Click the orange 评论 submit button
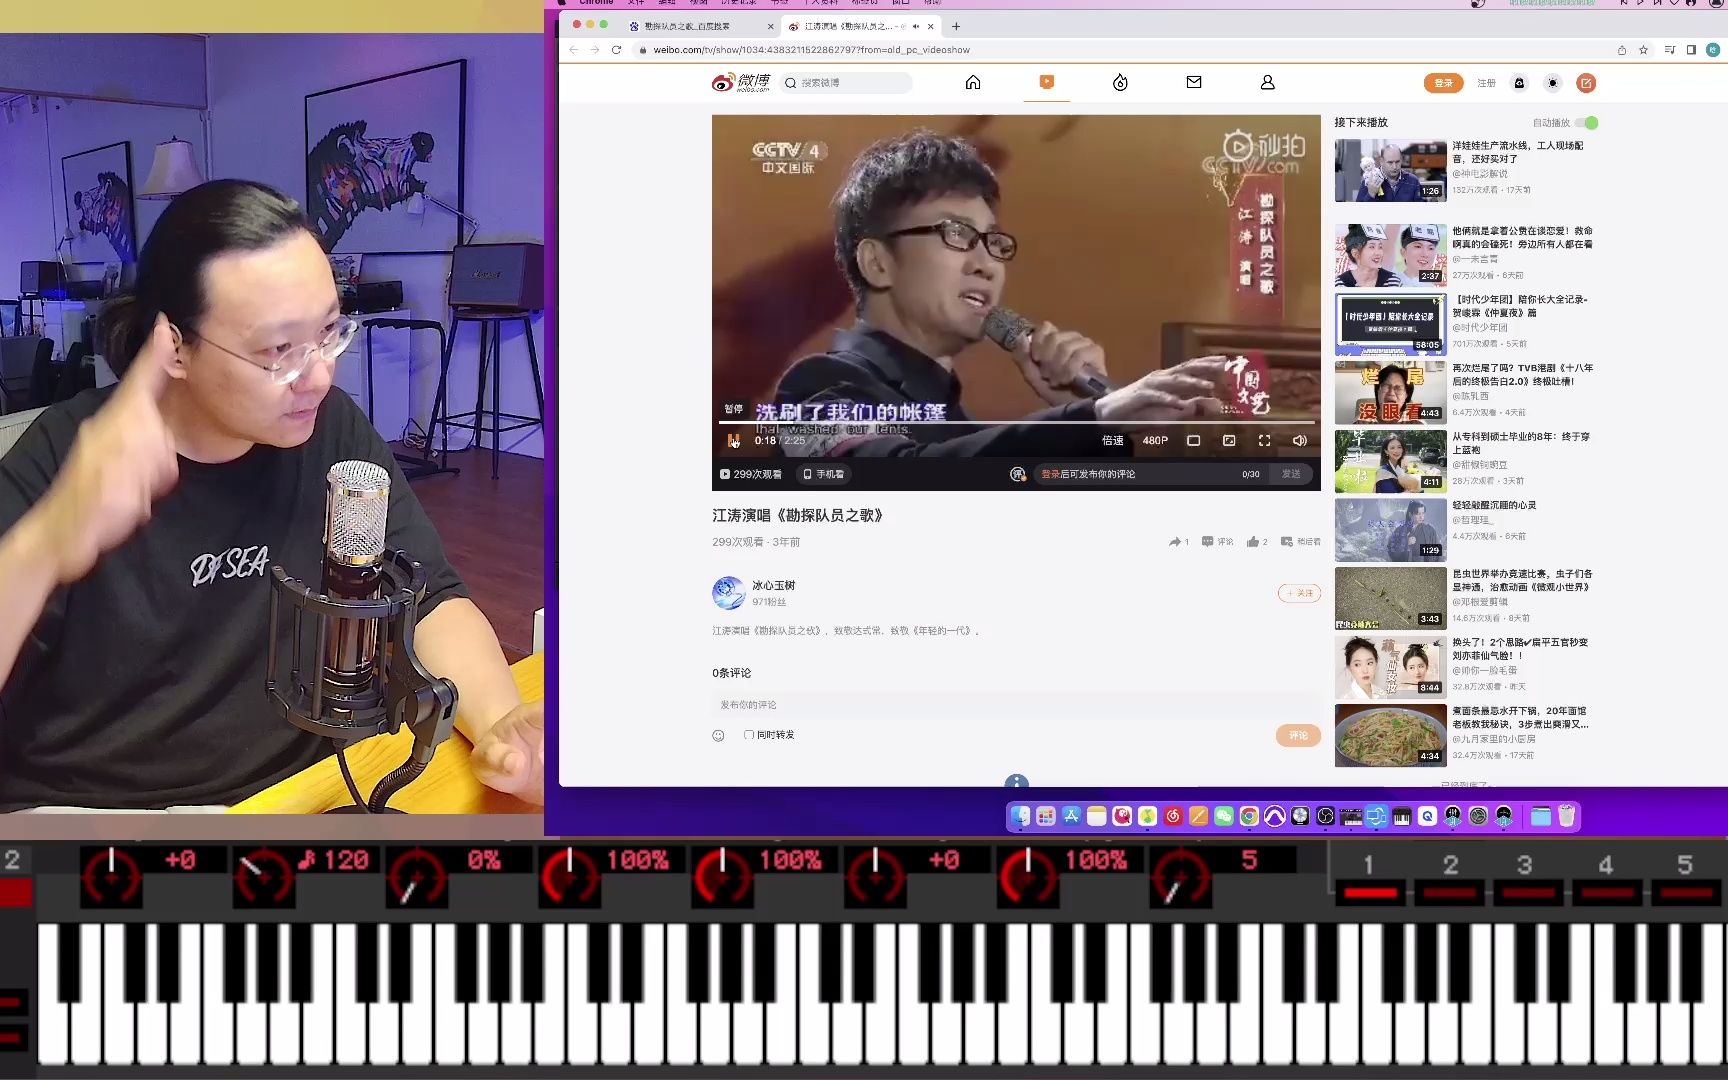1728x1080 pixels. [x=1298, y=735]
